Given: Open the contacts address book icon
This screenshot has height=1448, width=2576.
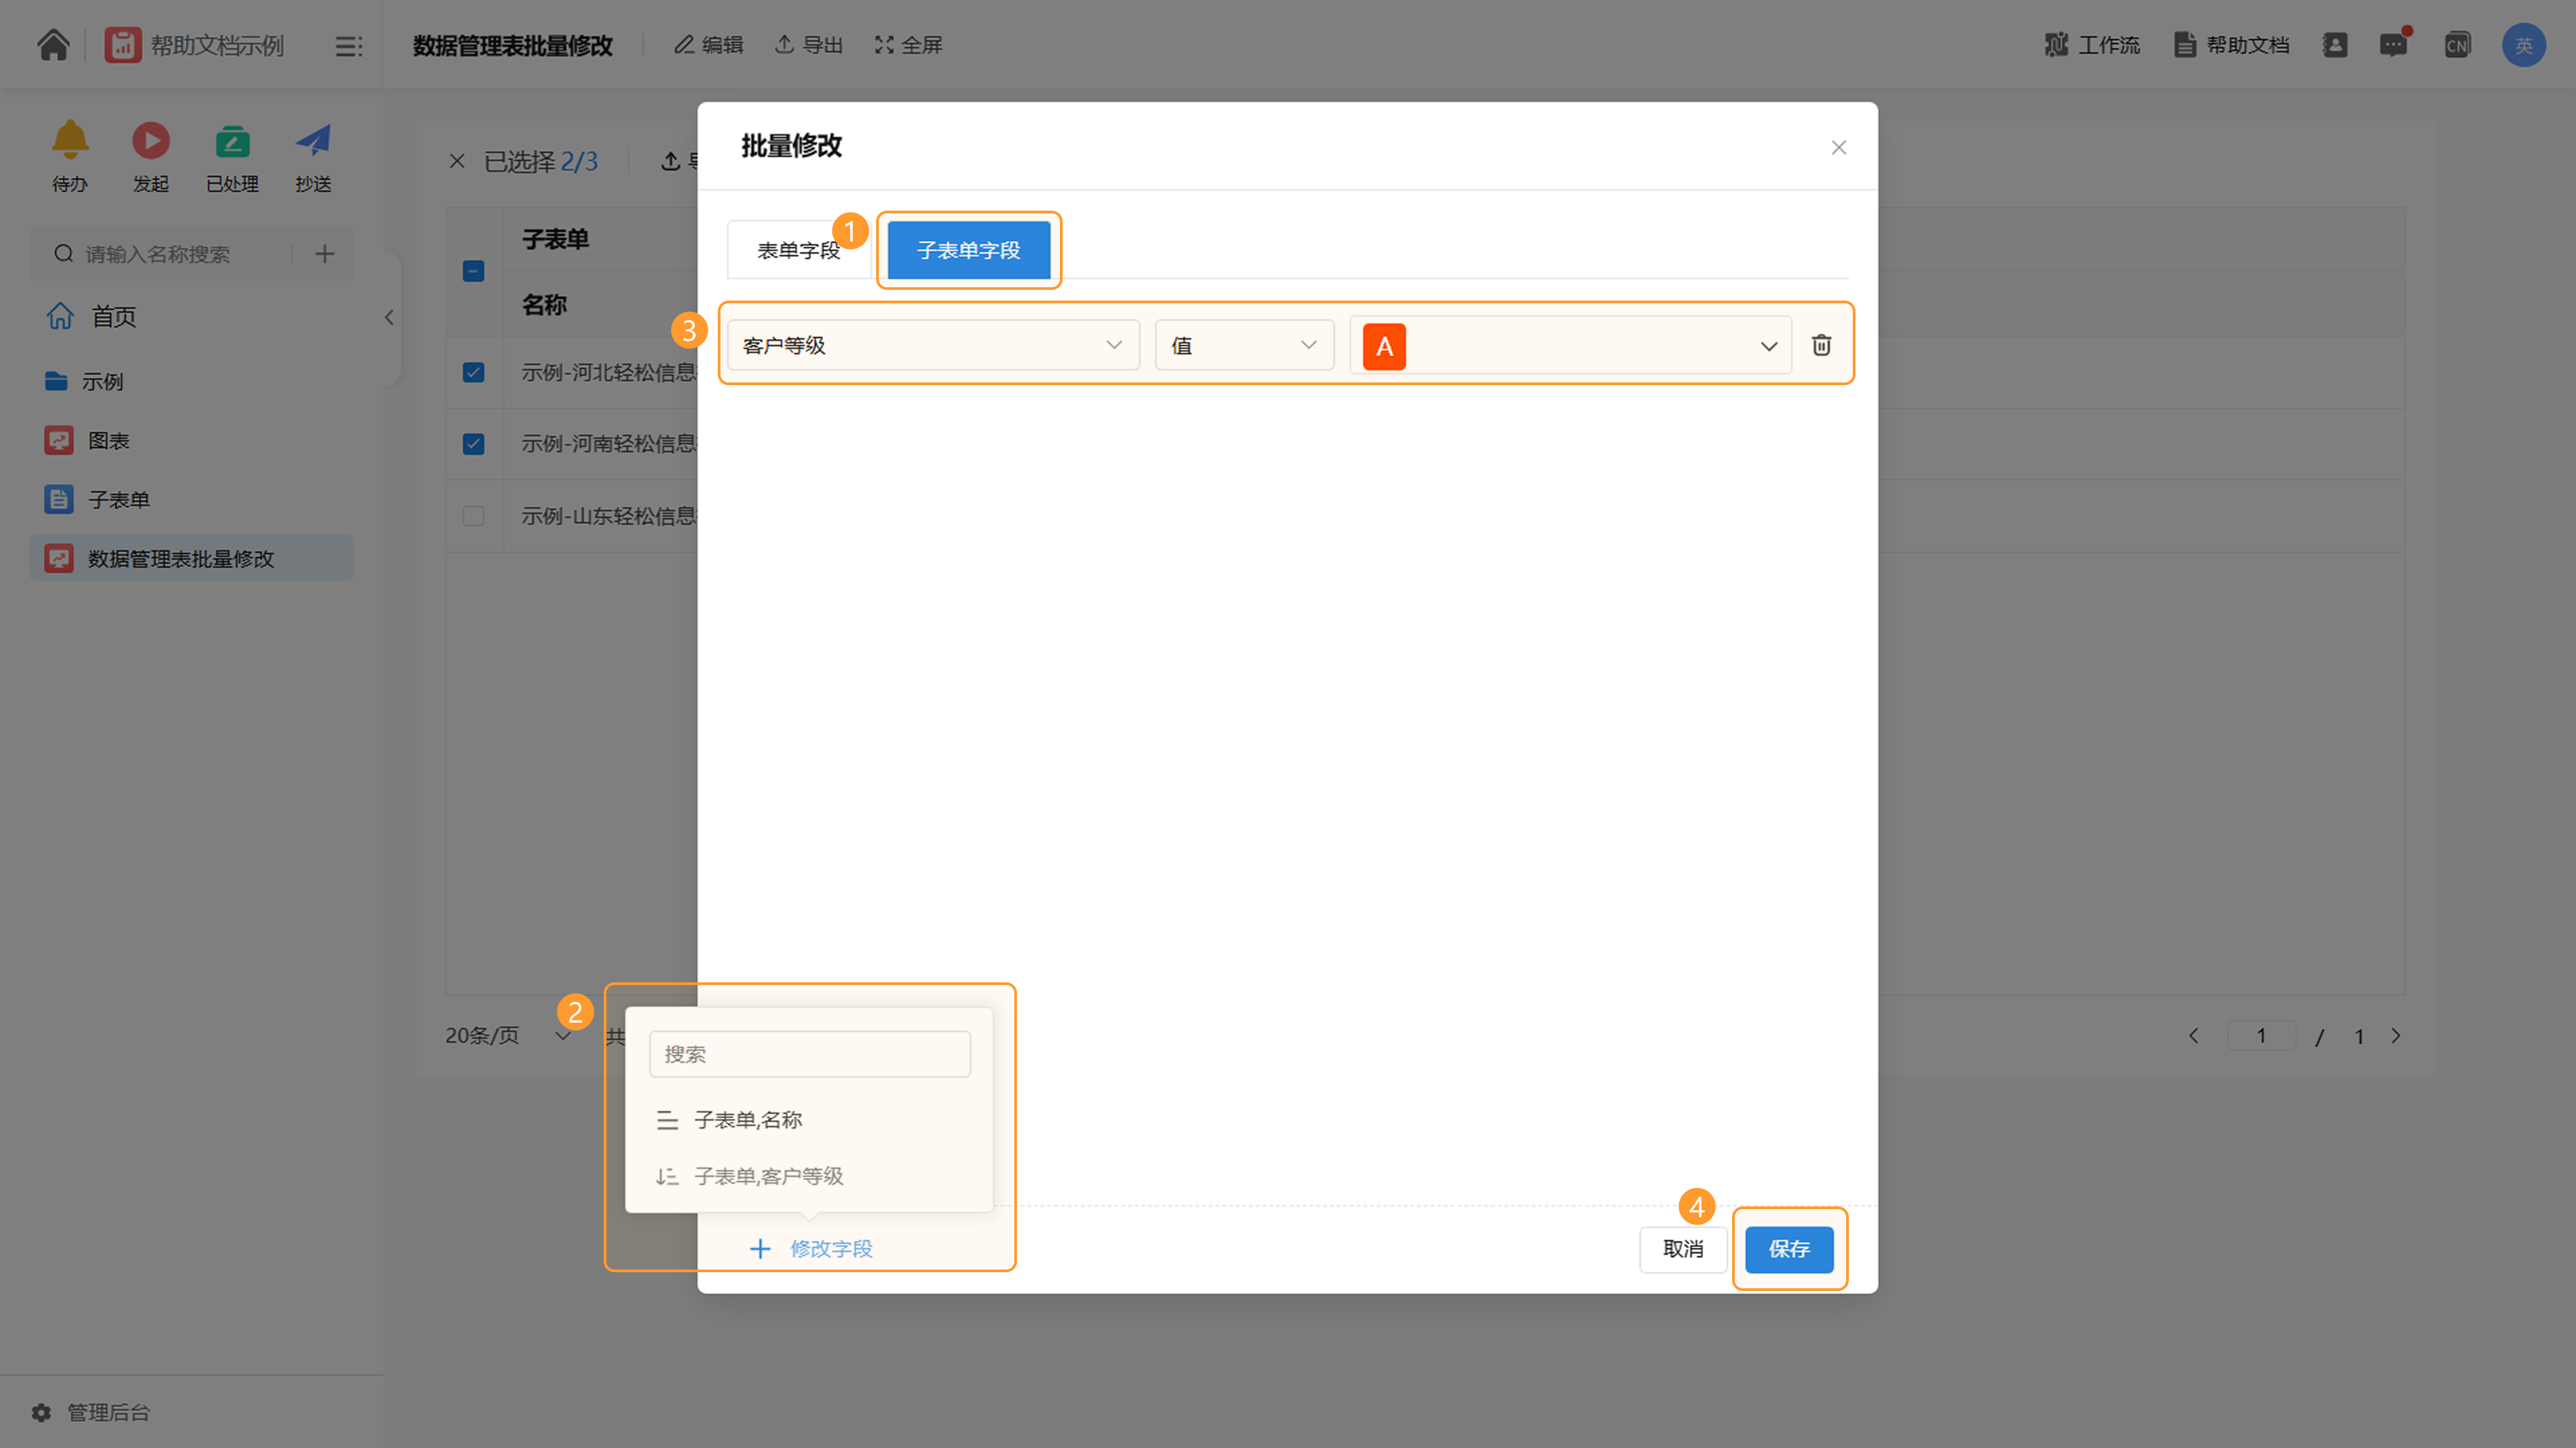Looking at the screenshot, I should click(x=2335, y=45).
